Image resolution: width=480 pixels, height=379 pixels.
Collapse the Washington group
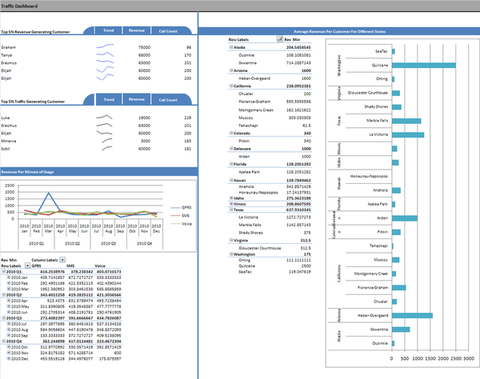pos(231,254)
